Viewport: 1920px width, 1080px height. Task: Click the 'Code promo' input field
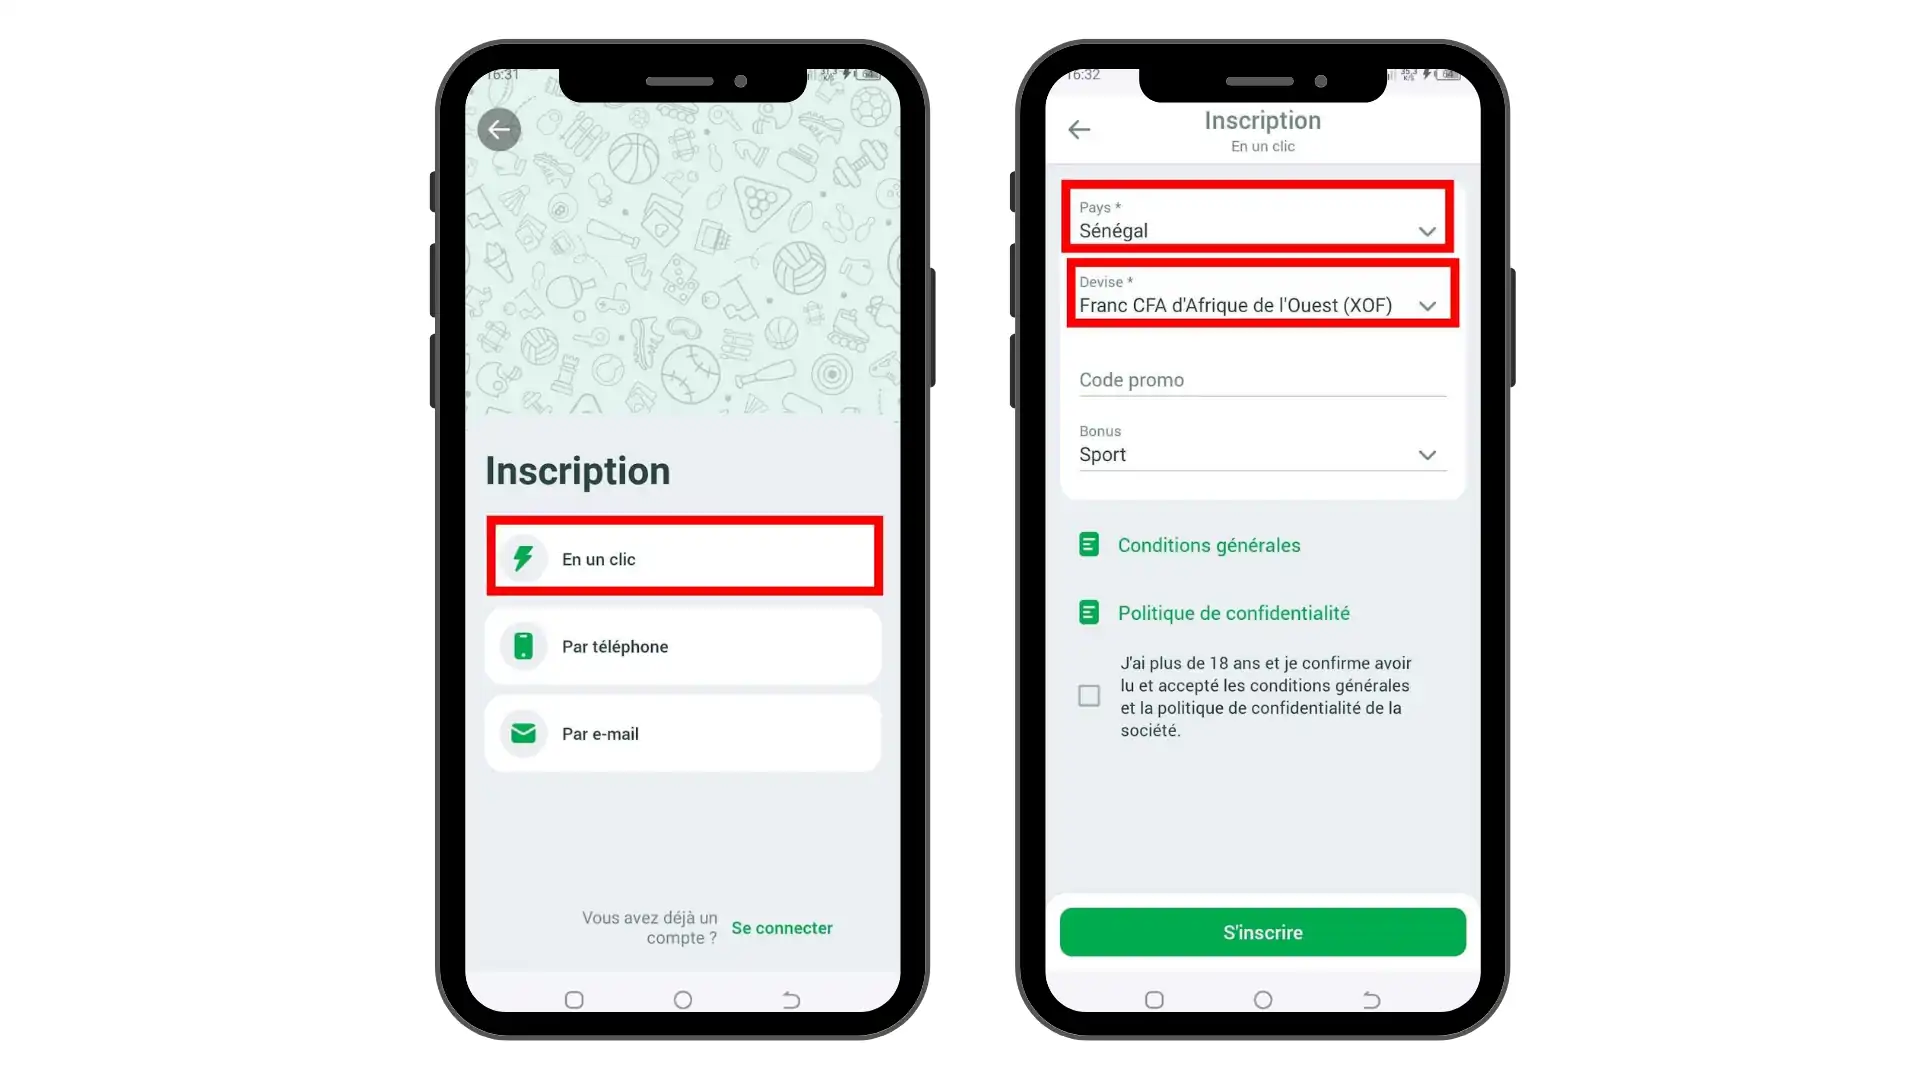[1261, 380]
